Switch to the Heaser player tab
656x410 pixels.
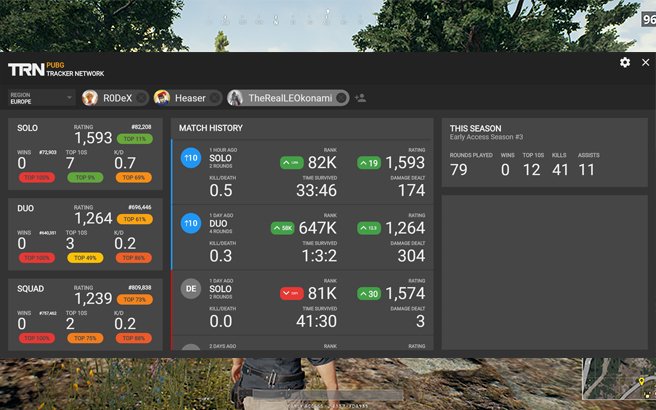point(190,98)
